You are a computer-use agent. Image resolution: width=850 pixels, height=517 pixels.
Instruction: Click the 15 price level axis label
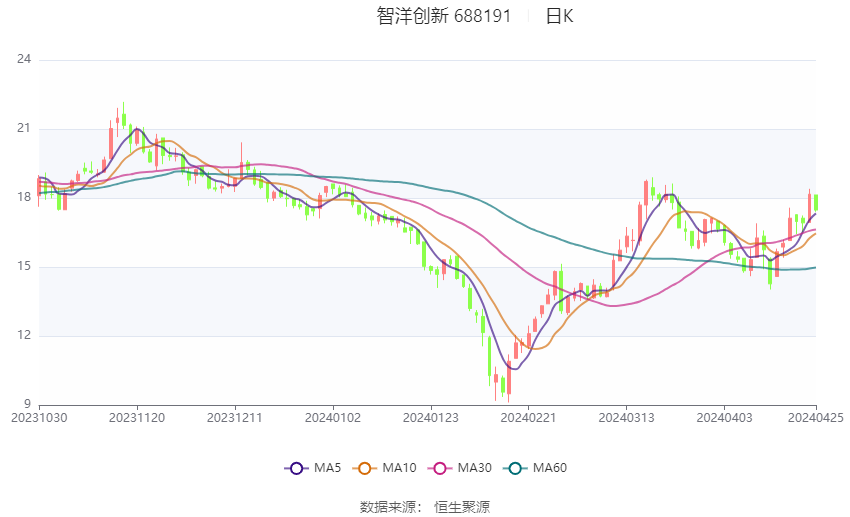[24, 267]
